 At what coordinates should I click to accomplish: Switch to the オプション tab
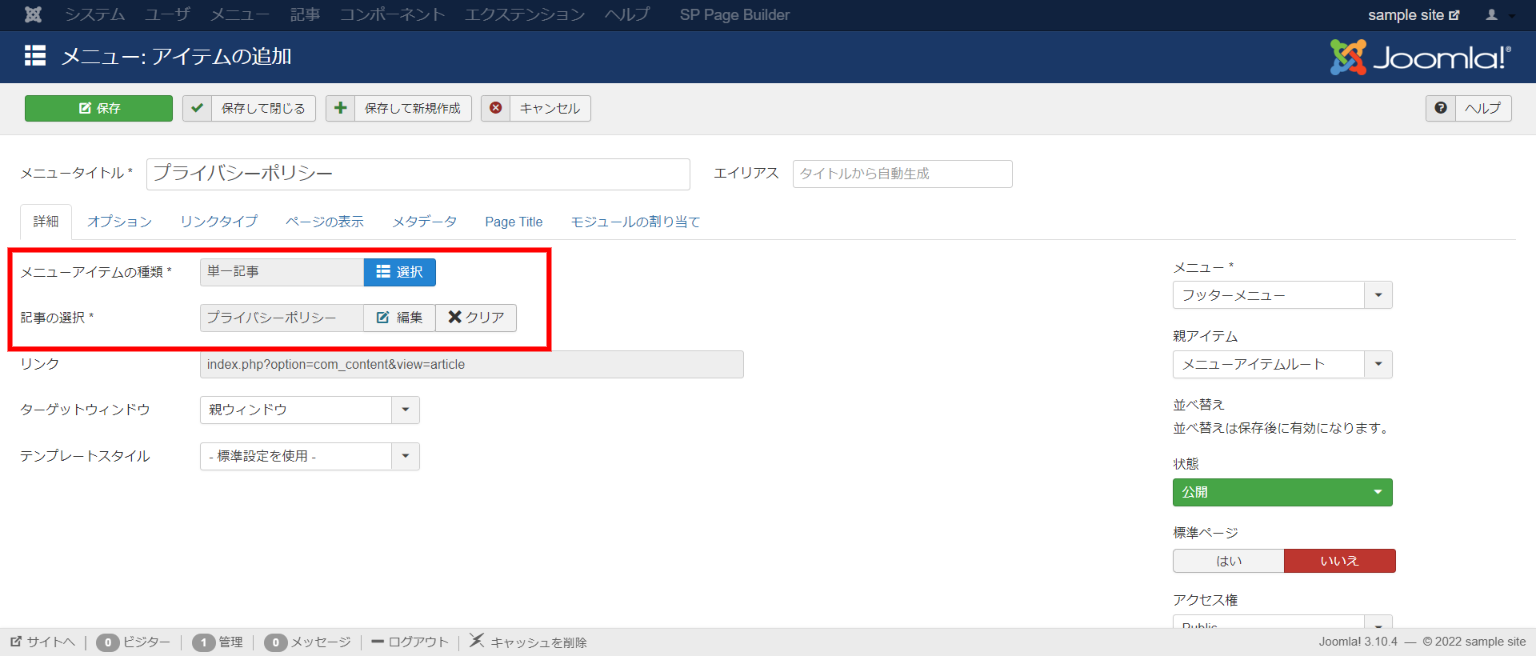tap(119, 222)
